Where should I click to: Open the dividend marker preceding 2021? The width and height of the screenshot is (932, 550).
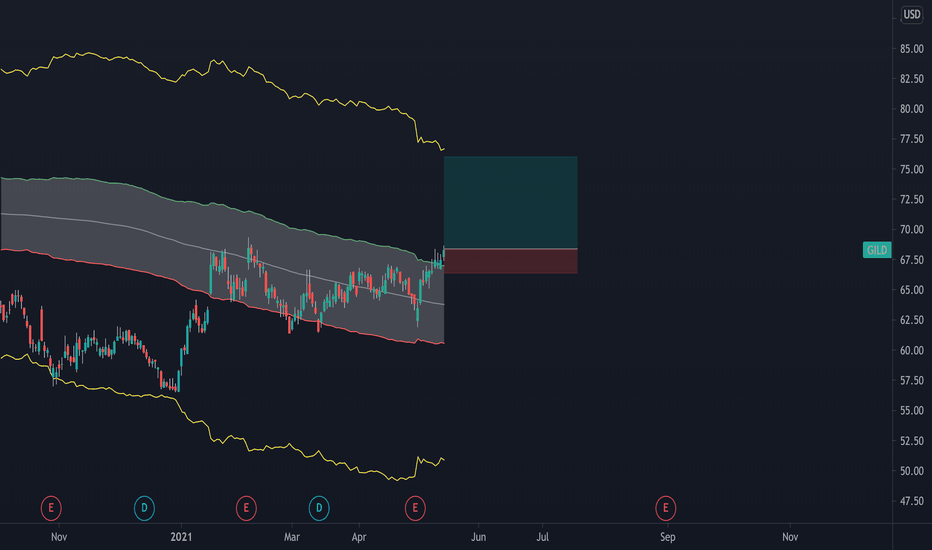click(144, 508)
